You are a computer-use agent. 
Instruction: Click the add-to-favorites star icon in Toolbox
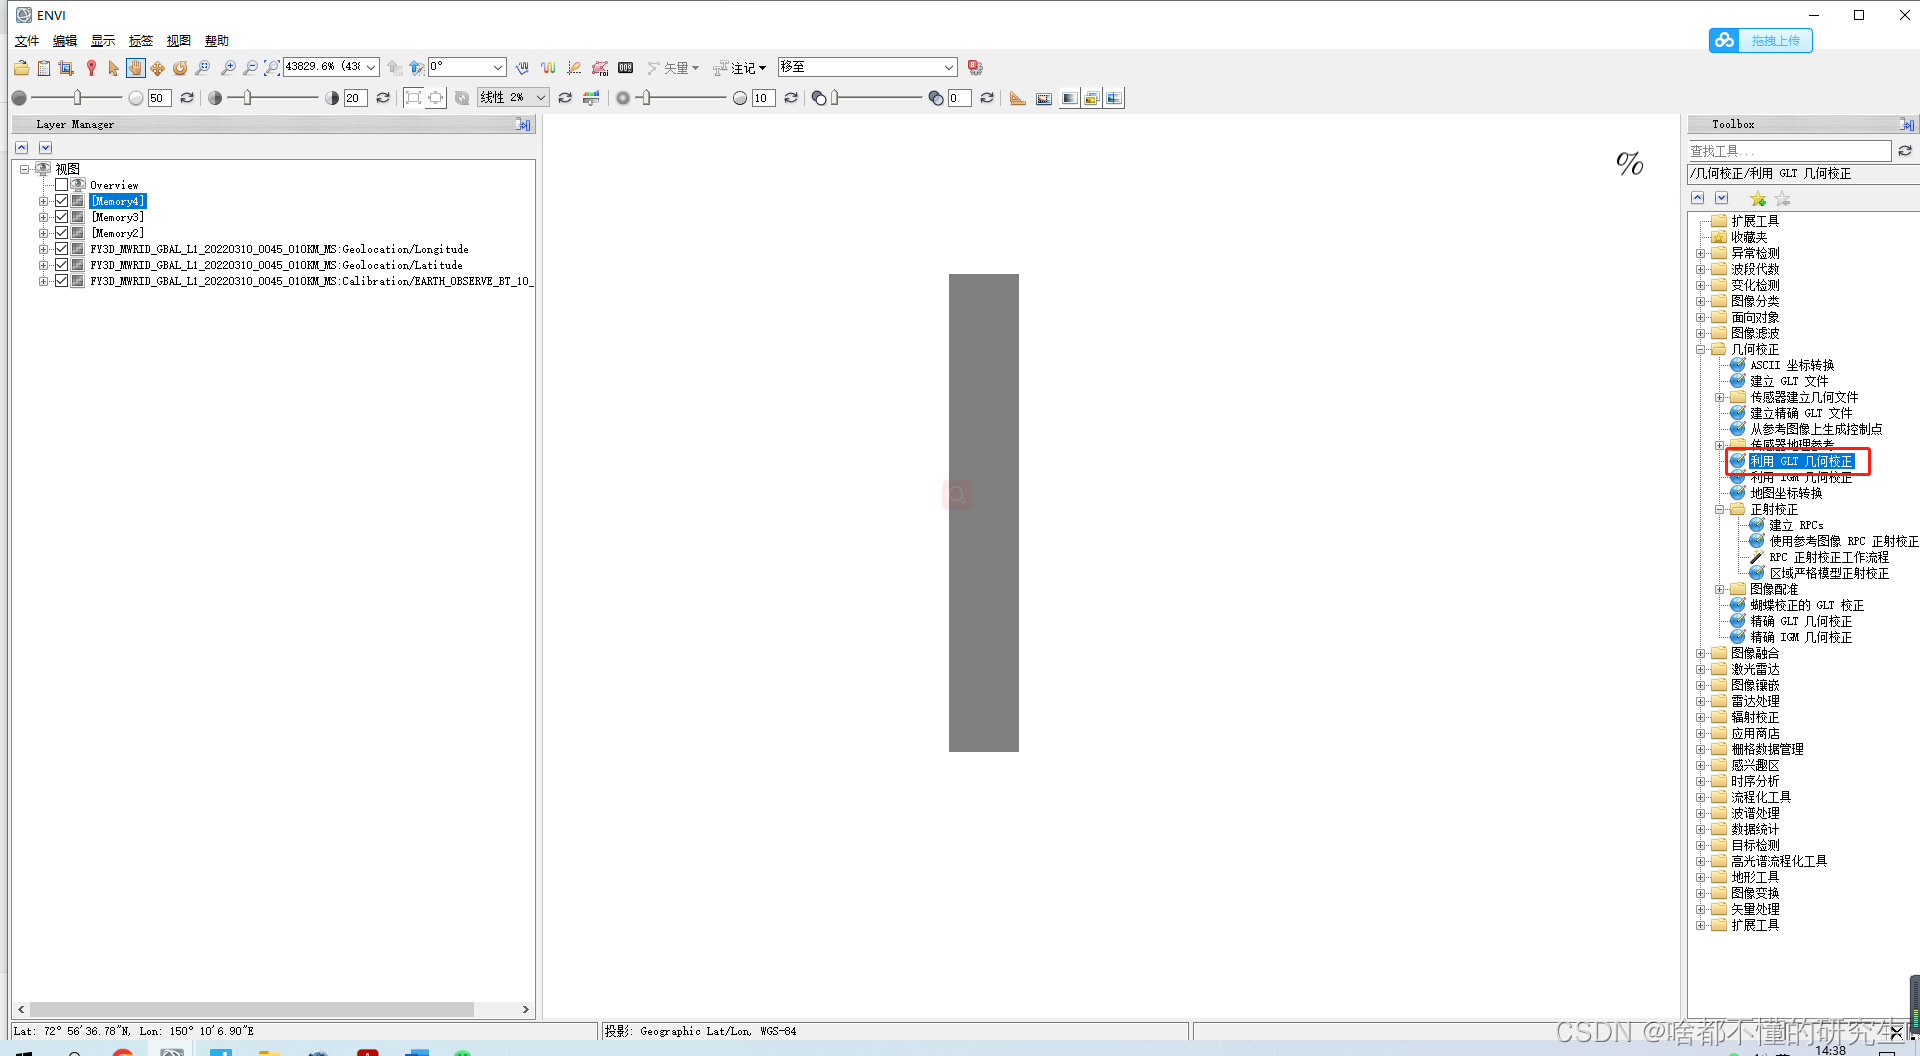[x=1758, y=199]
